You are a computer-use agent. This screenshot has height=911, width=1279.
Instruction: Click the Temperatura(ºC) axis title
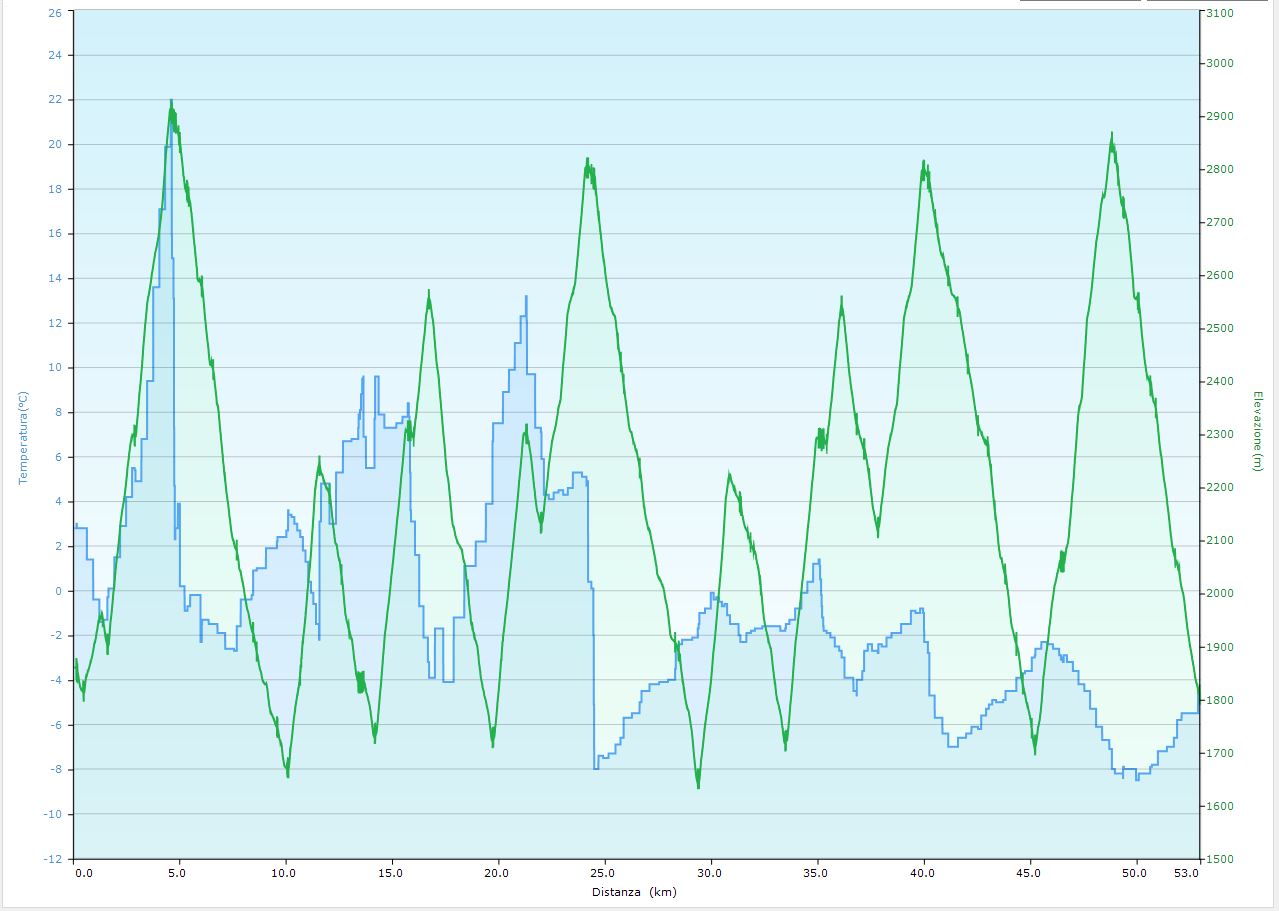coord(24,437)
